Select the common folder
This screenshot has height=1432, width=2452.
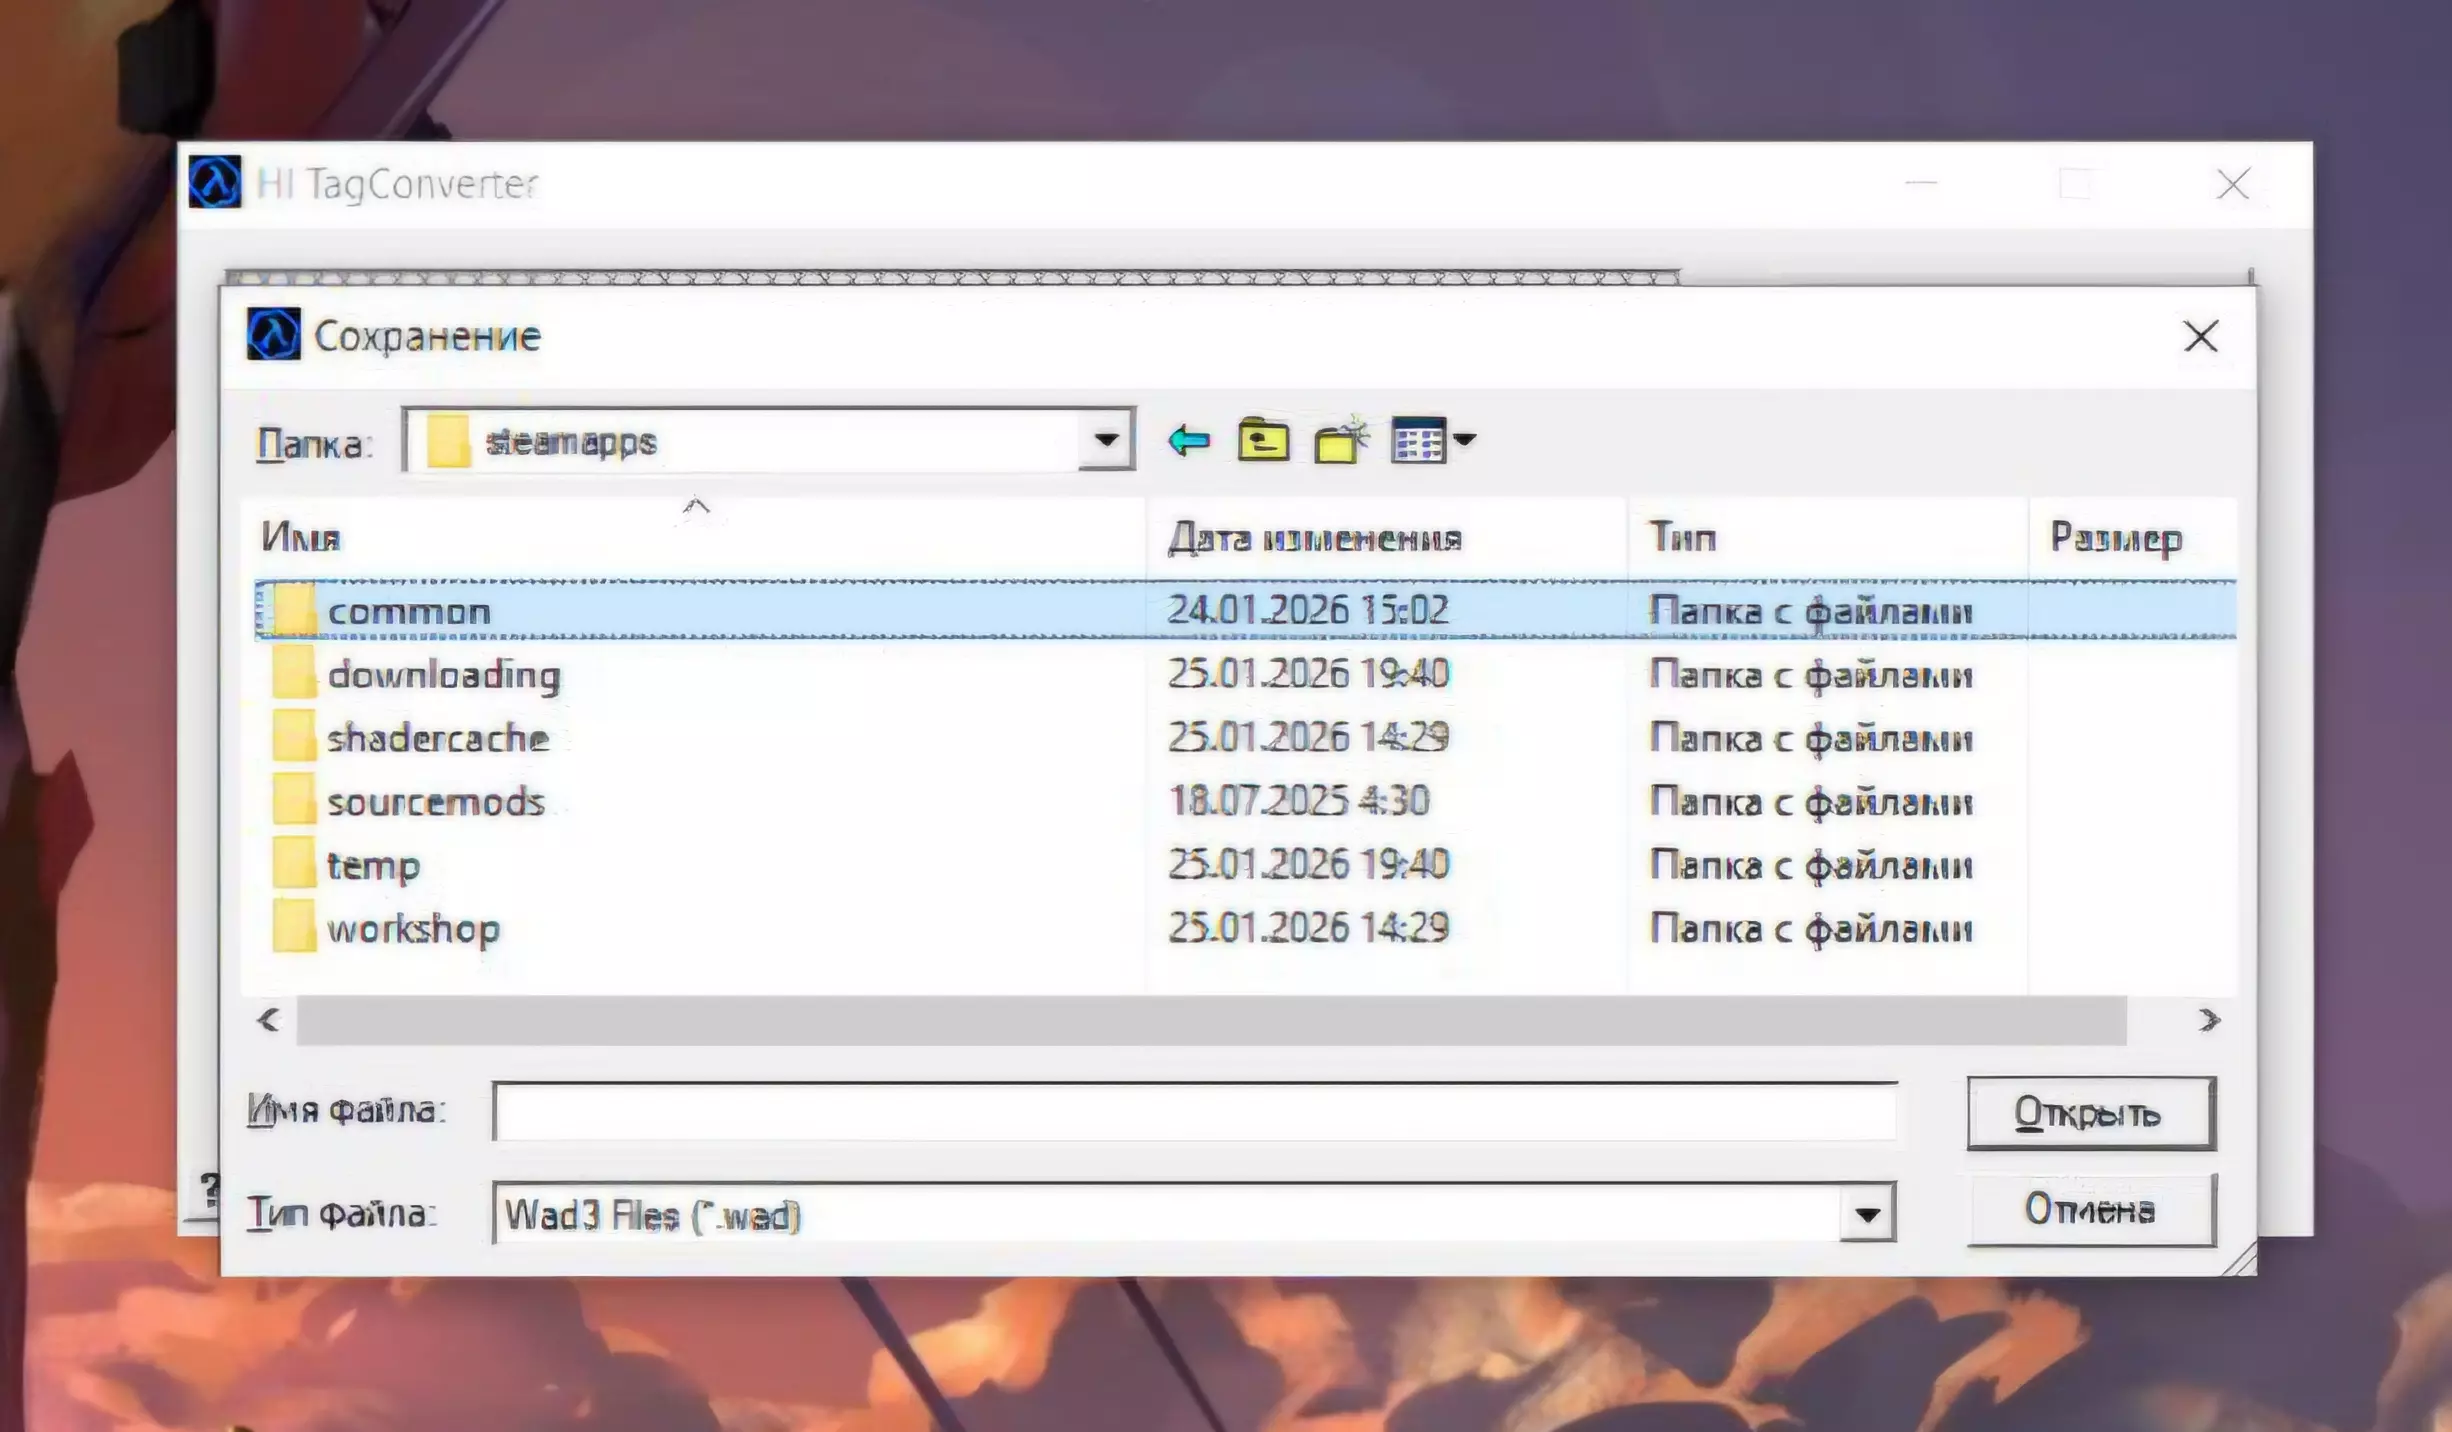coord(408,611)
